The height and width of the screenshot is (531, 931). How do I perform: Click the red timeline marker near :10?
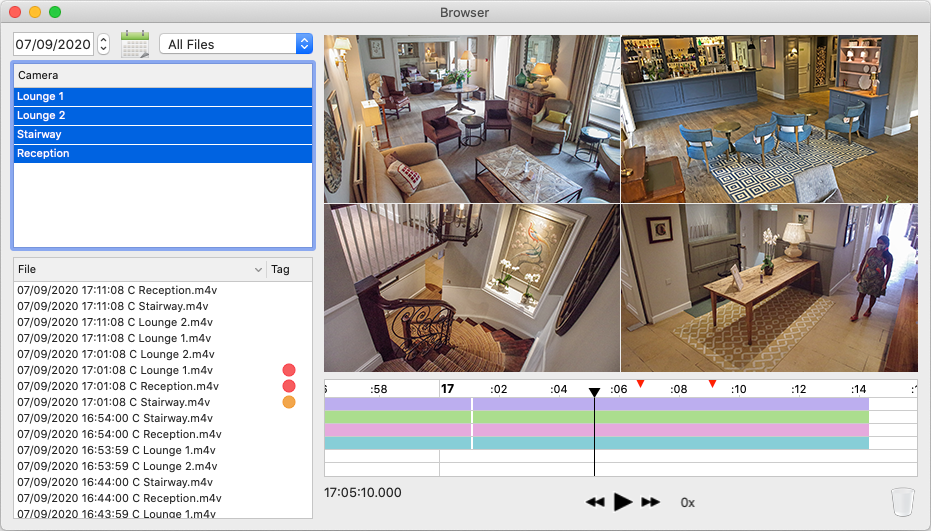click(x=712, y=384)
